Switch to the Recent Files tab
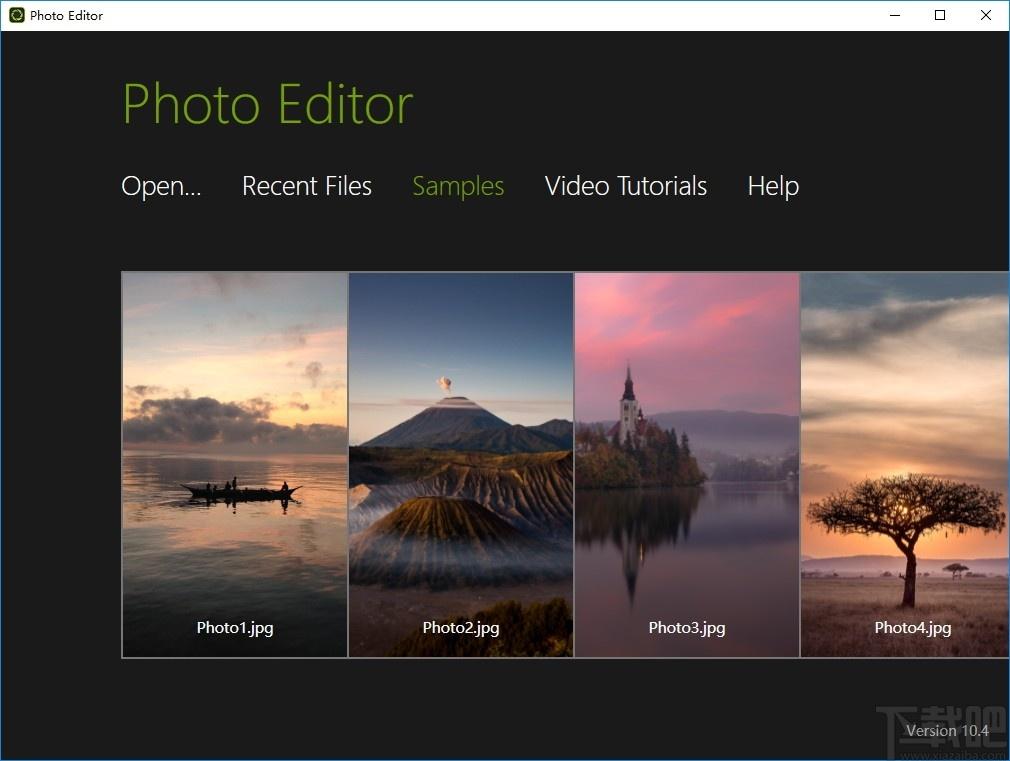This screenshot has height=761, width=1010. [307, 186]
